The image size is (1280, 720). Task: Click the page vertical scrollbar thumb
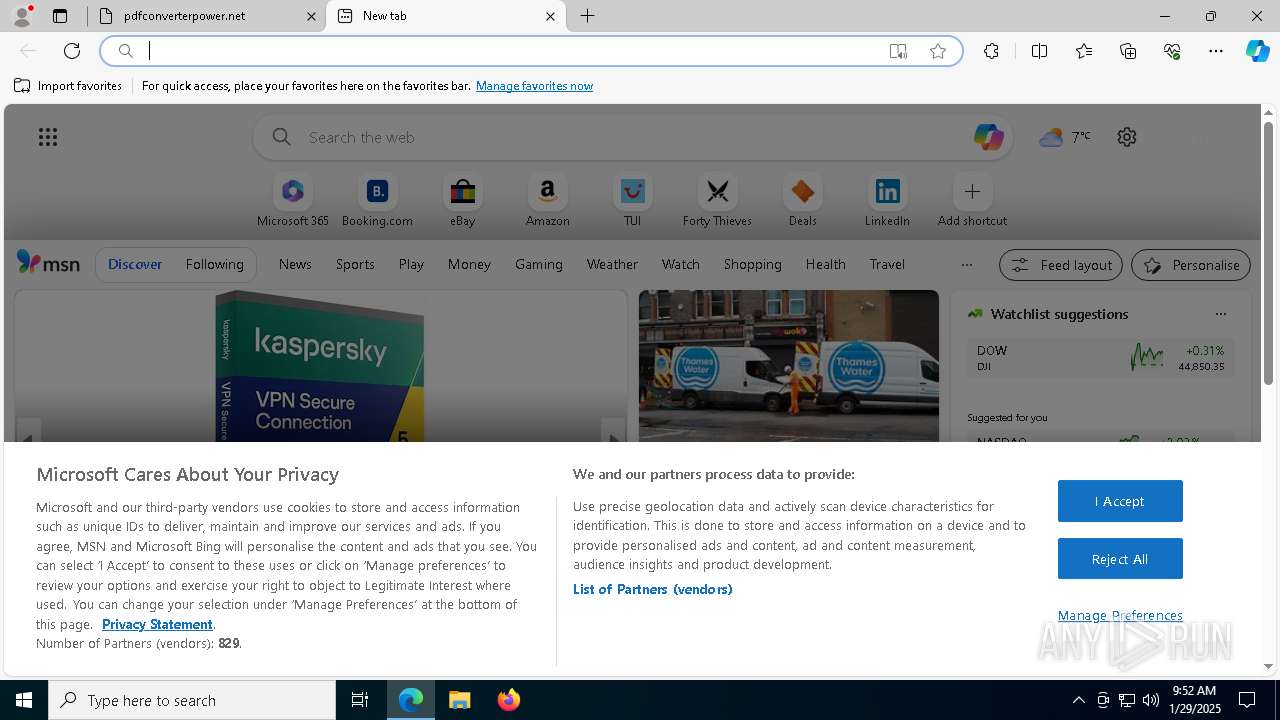1268,255
